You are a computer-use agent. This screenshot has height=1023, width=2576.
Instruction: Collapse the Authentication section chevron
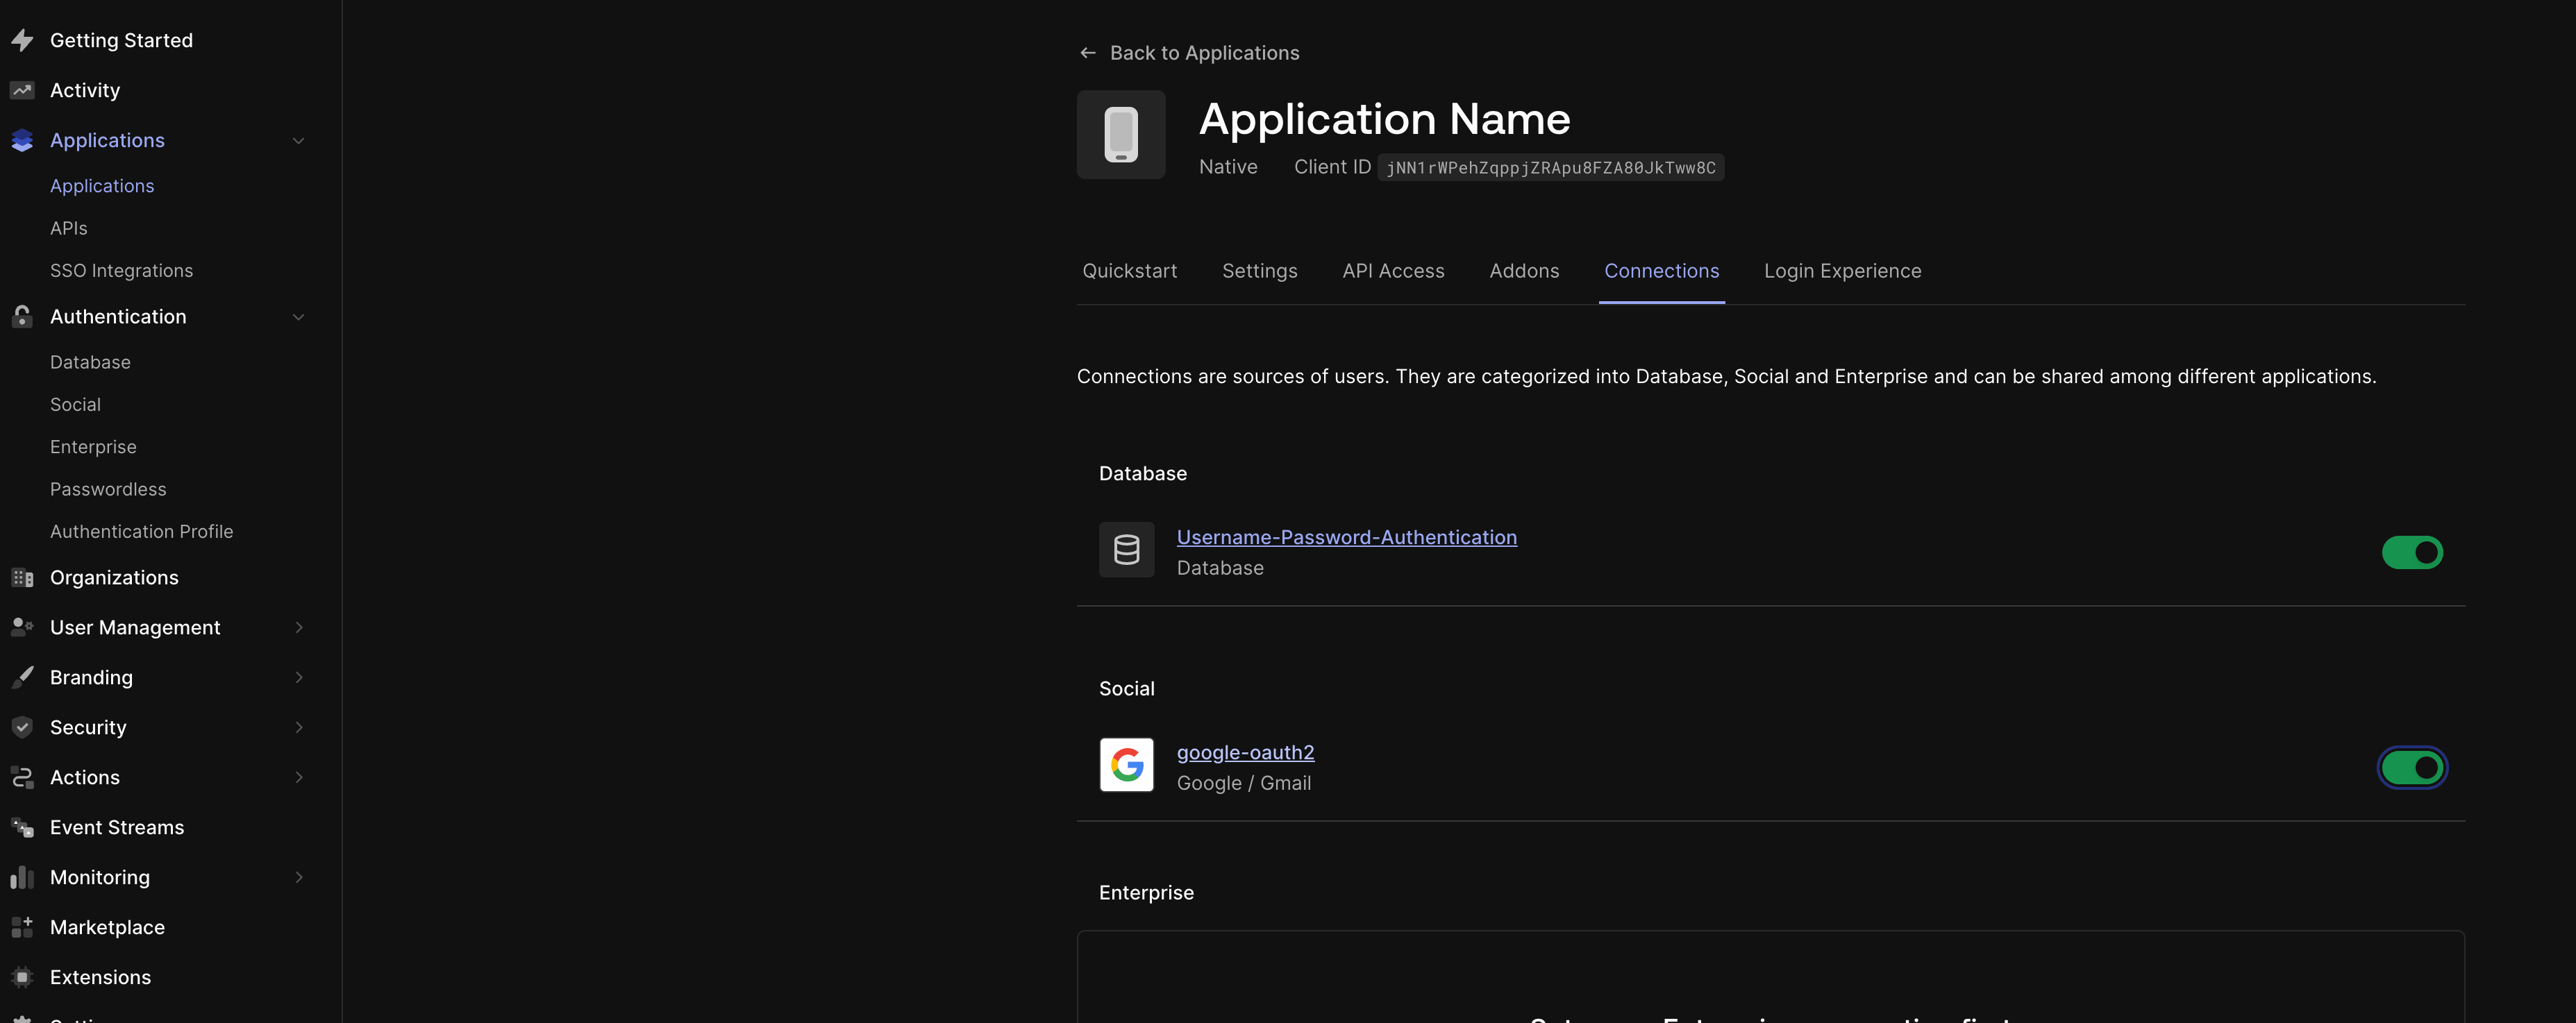pos(298,317)
